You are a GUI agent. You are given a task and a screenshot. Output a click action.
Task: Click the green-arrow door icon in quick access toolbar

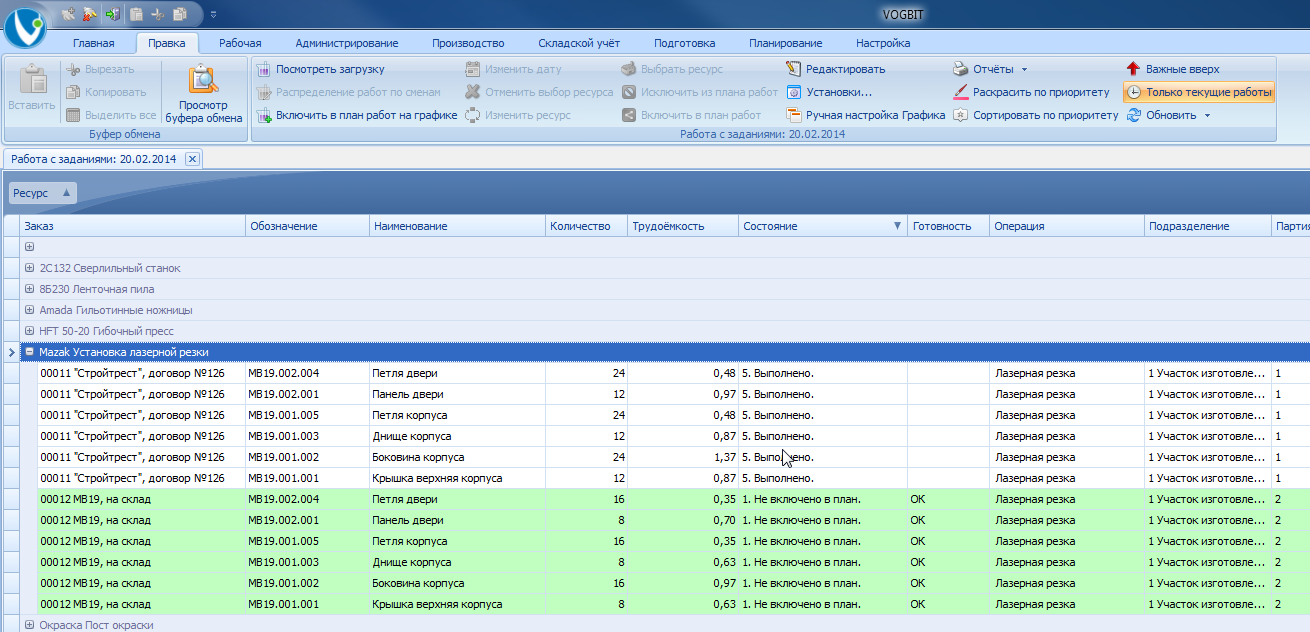point(112,14)
